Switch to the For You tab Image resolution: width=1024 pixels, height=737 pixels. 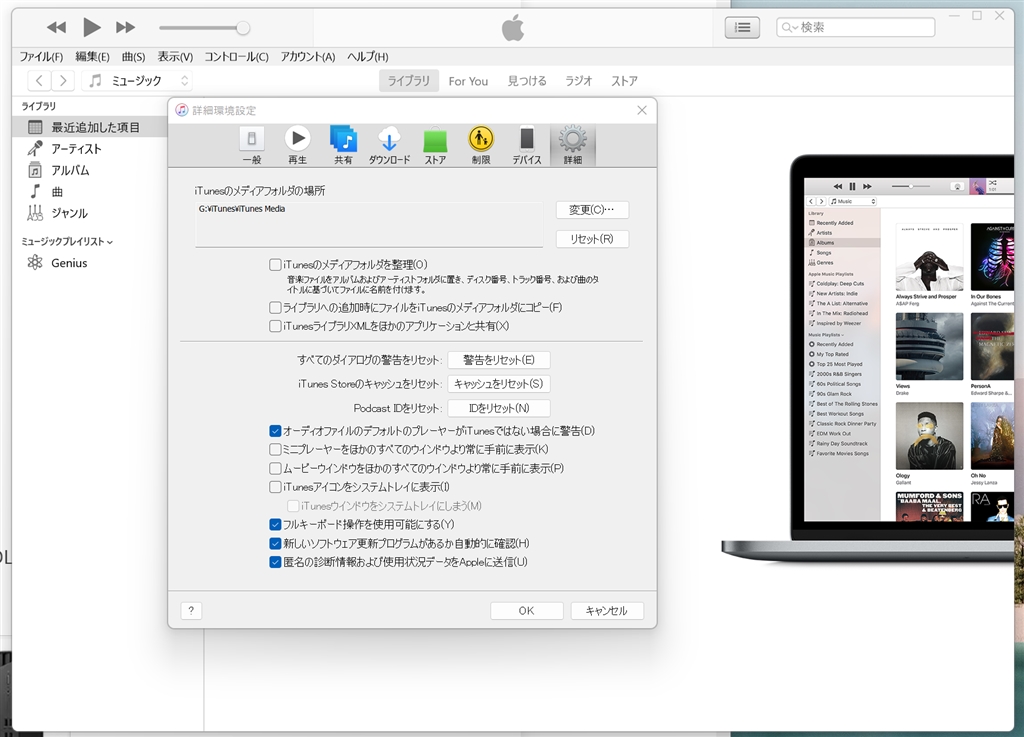coord(468,81)
